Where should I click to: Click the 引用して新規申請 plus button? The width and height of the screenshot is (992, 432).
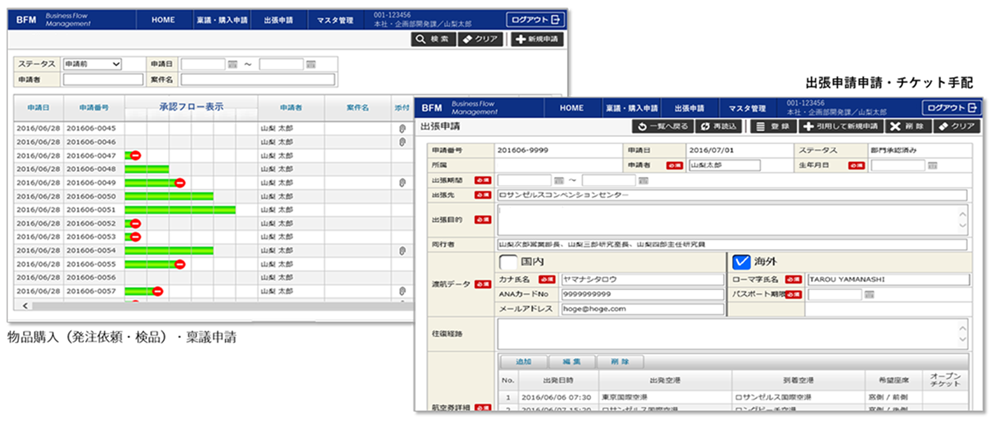840,127
